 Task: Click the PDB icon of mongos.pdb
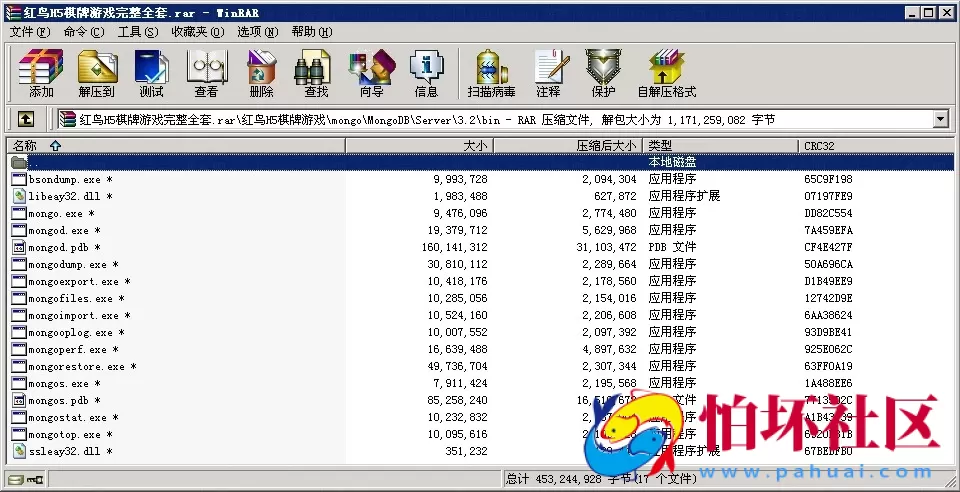(19, 400)
